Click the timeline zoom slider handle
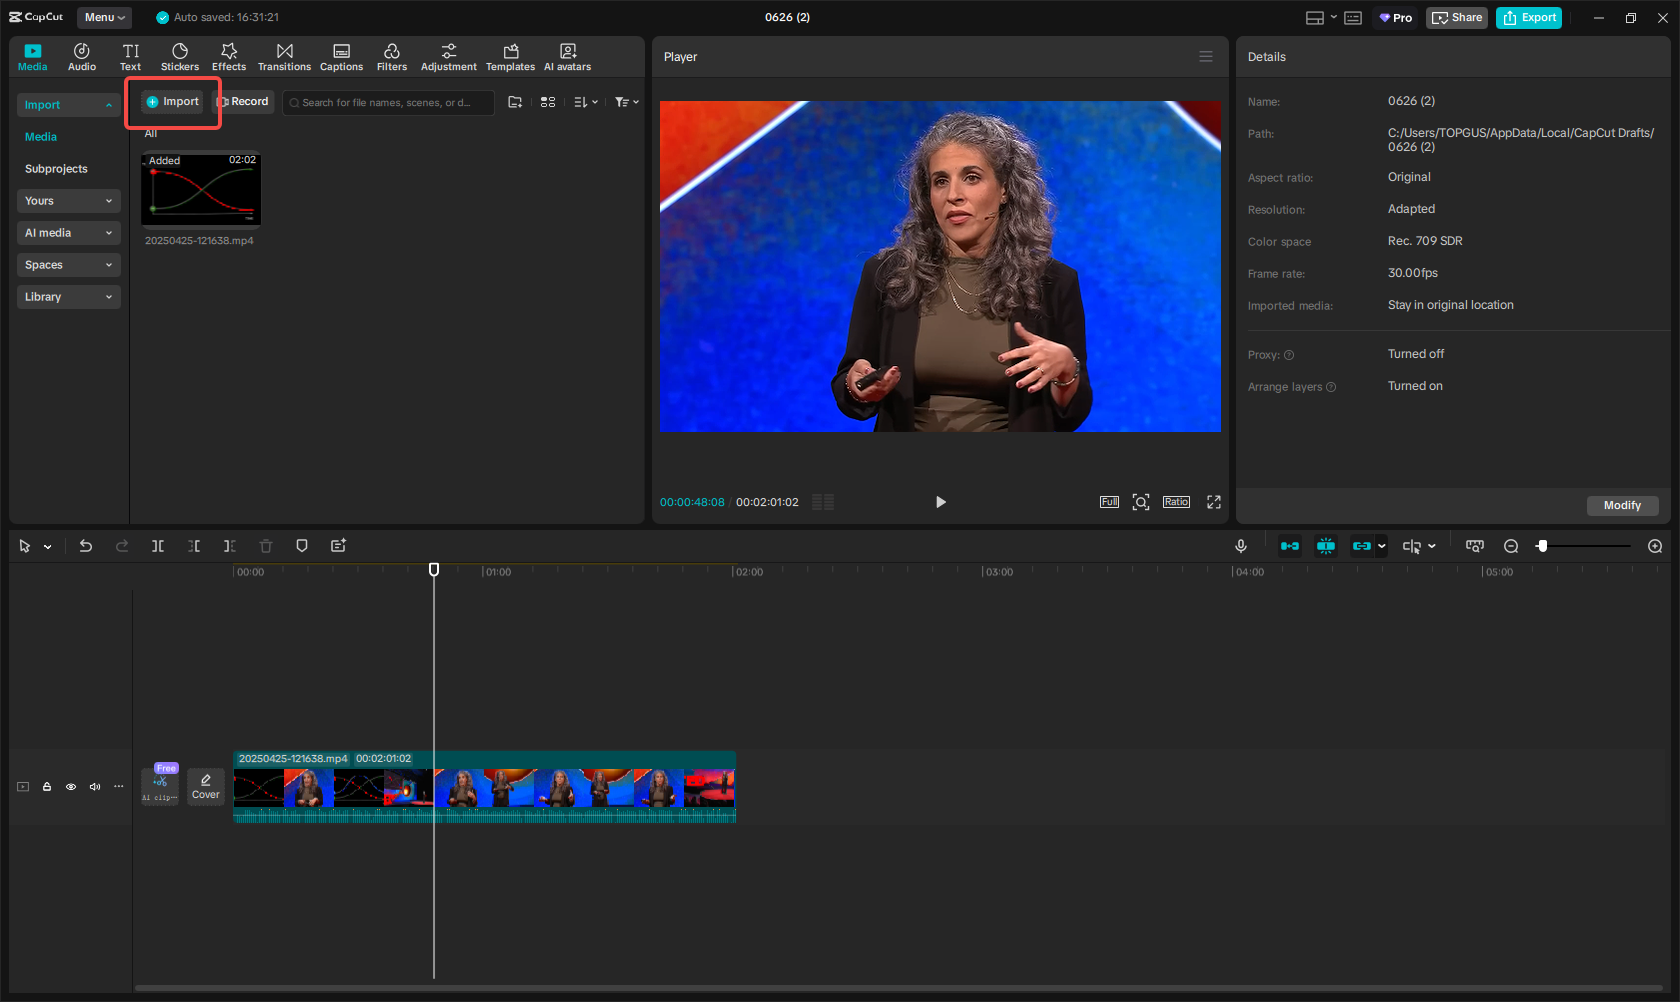This screenshot has width=1680, height=1002. click(x=1542, y=546)
